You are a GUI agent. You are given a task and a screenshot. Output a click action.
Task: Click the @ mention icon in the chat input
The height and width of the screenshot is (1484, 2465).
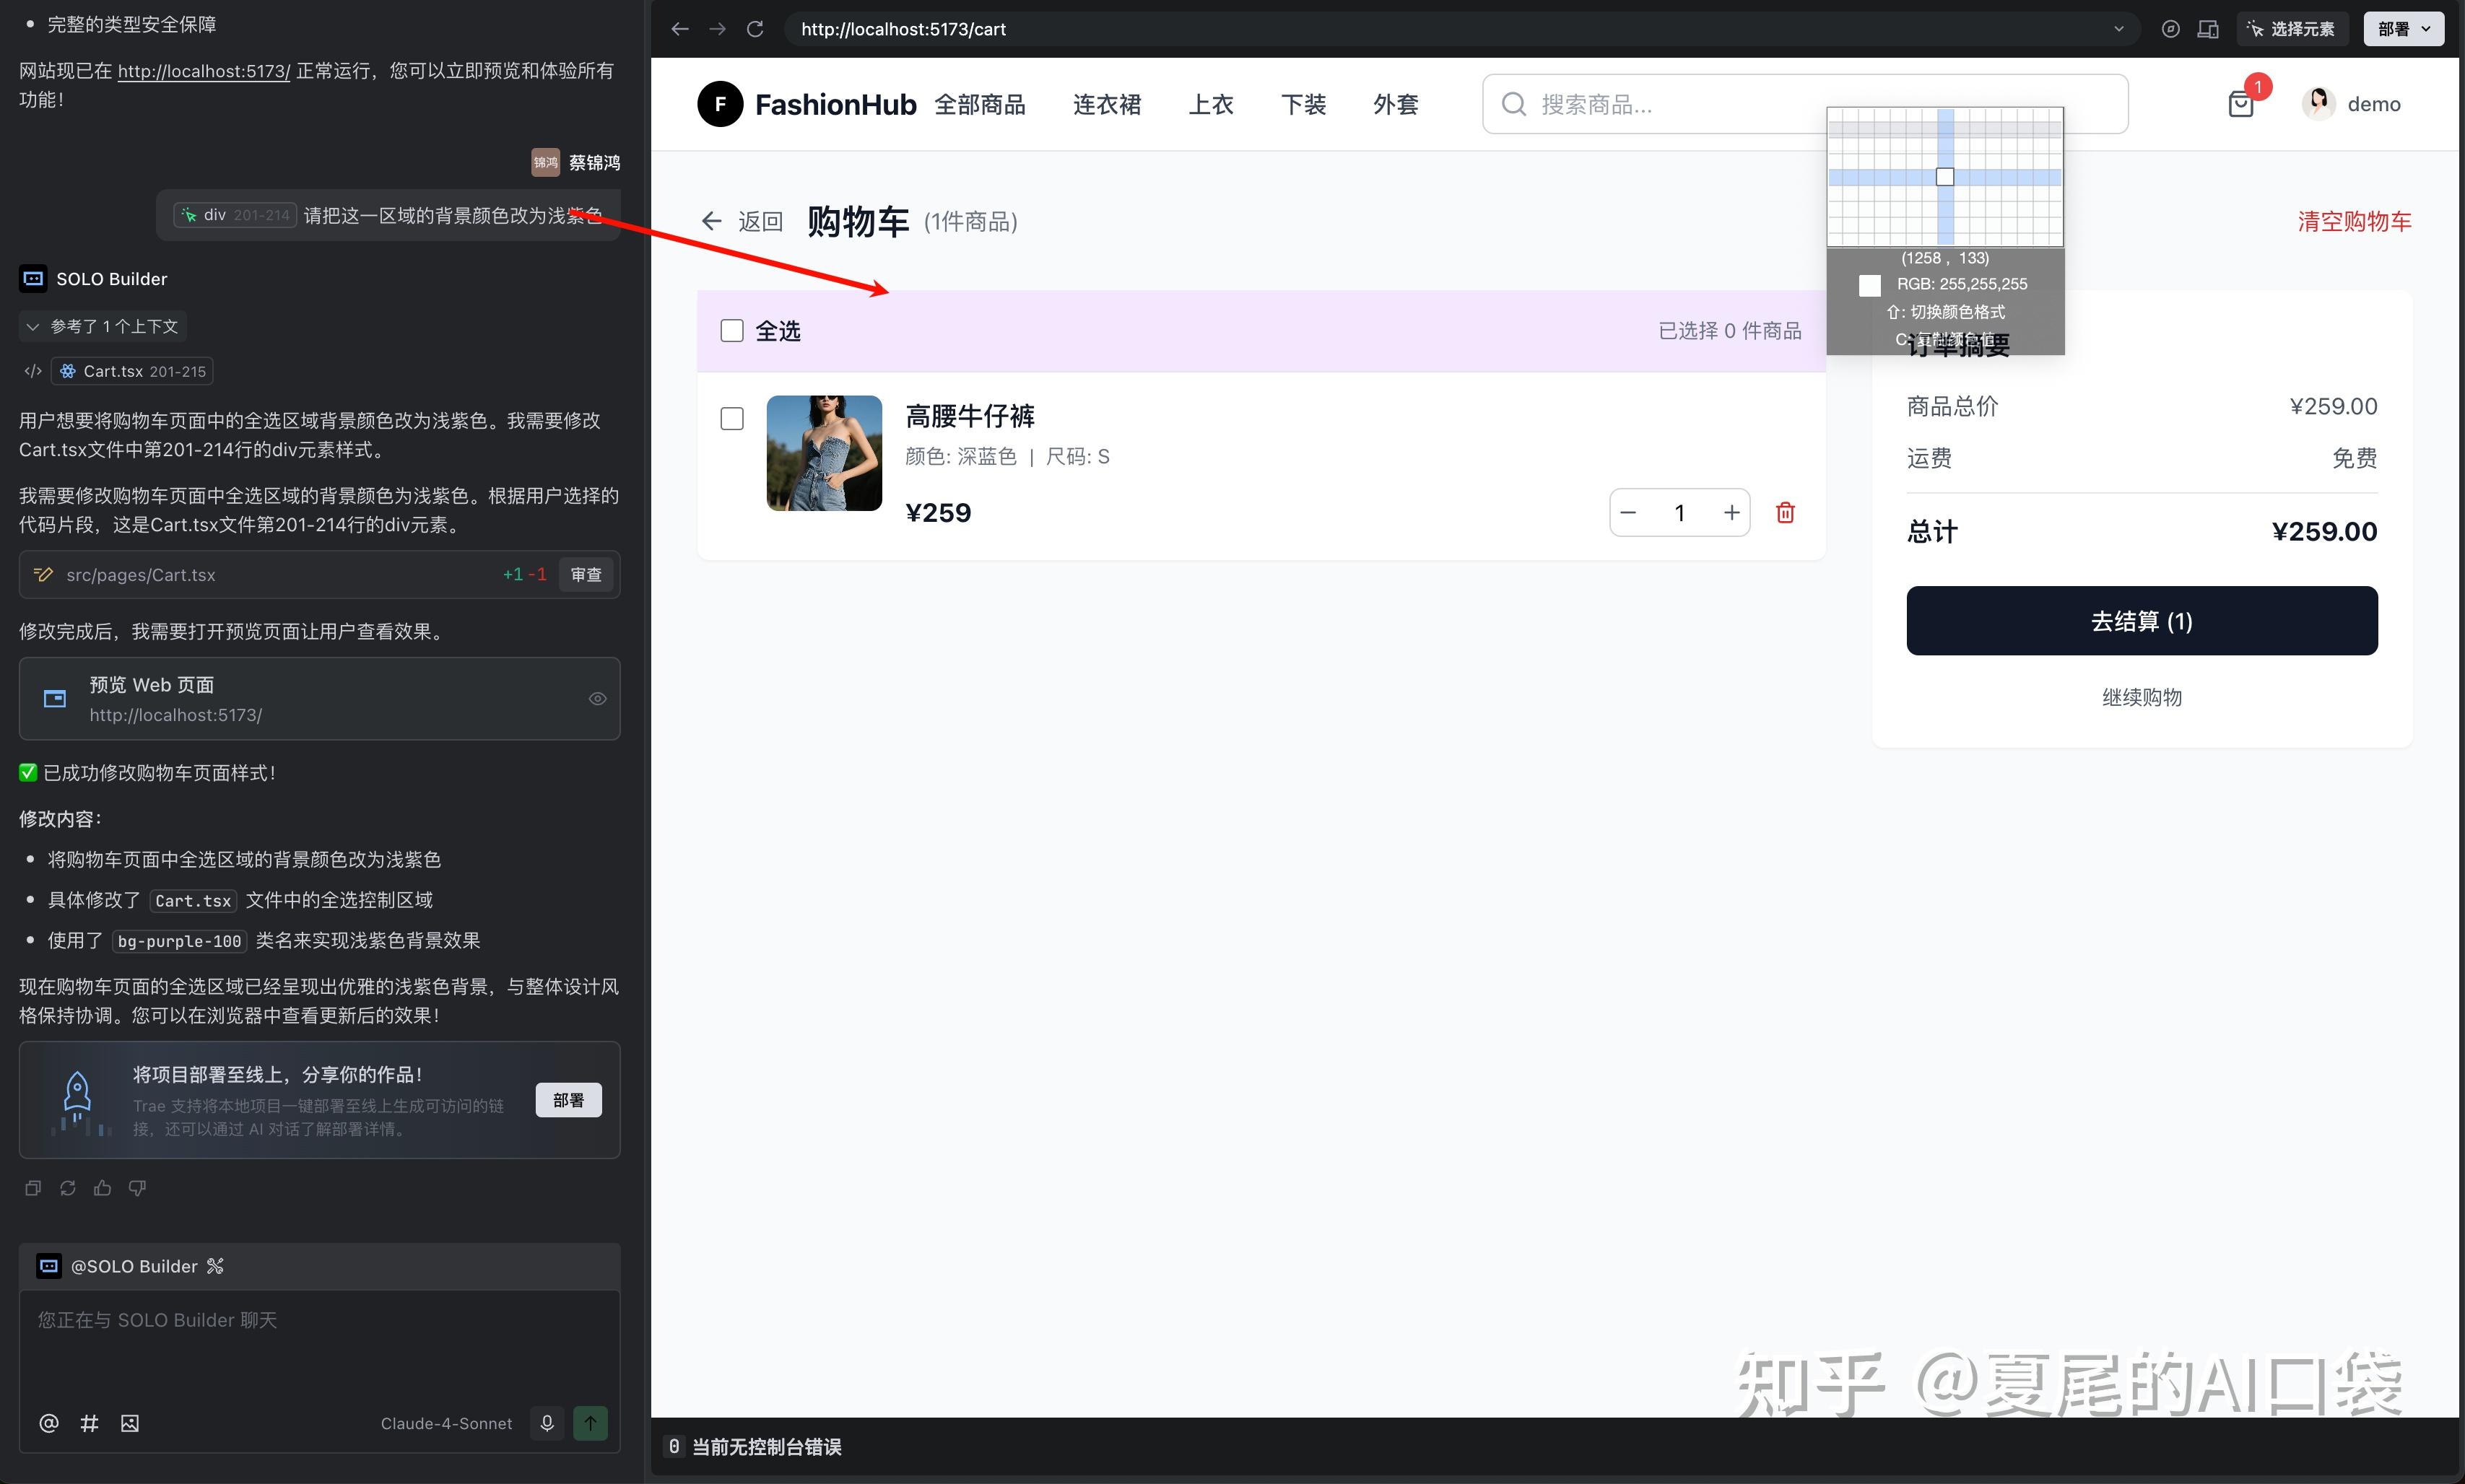[x=48, y=1423]
